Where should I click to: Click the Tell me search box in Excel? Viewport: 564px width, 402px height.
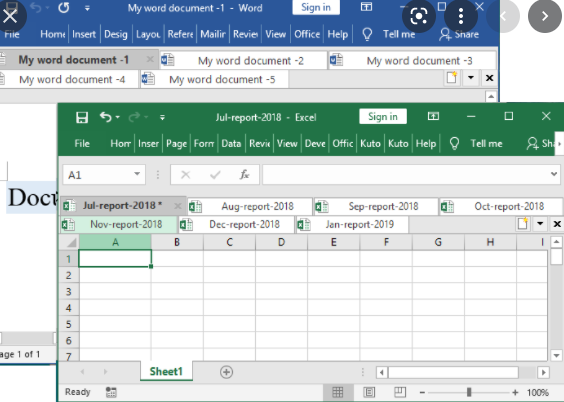pos(486,143)
